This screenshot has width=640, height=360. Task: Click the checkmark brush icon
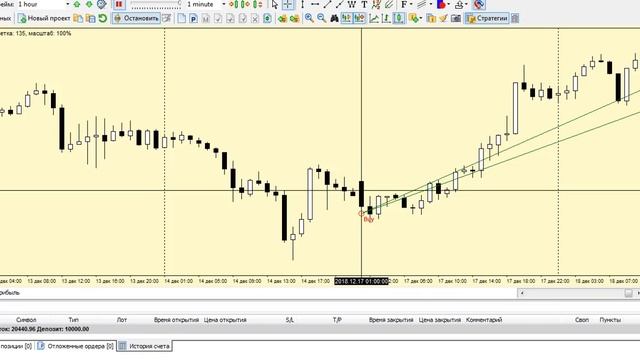tap(443, 18)
